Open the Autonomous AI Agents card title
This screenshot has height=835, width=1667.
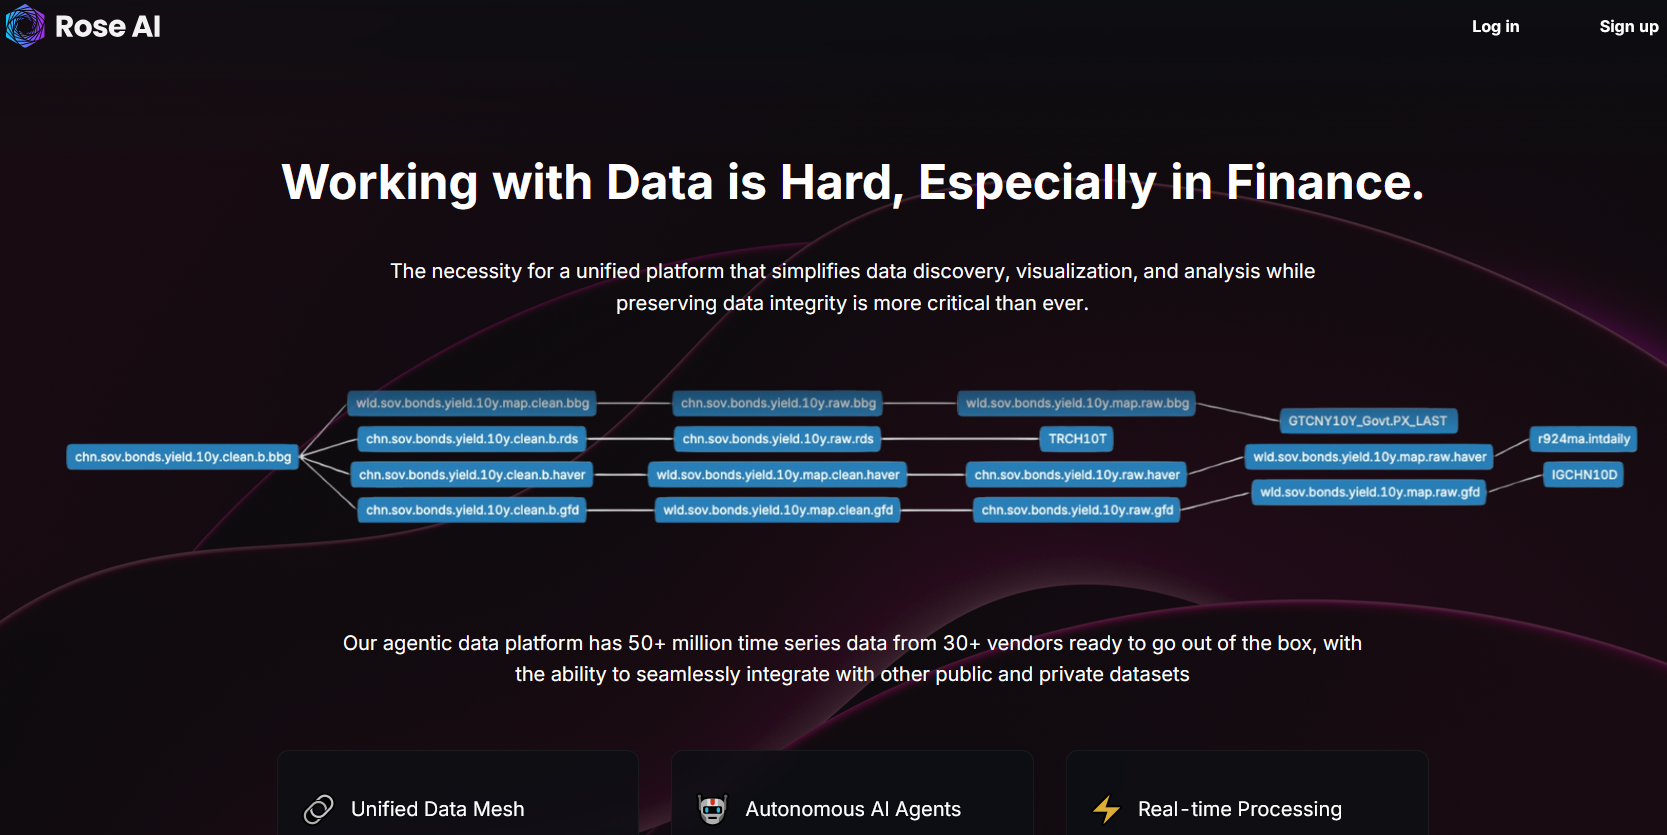pyautogui.click(x=852, y=809)
